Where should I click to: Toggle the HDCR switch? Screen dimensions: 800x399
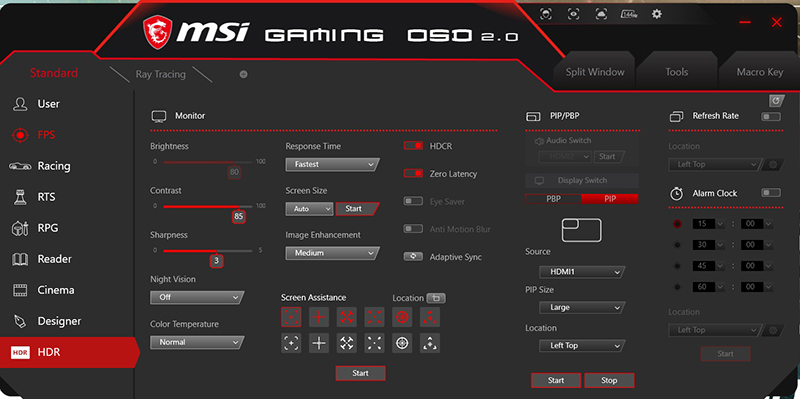coord(413,146)
